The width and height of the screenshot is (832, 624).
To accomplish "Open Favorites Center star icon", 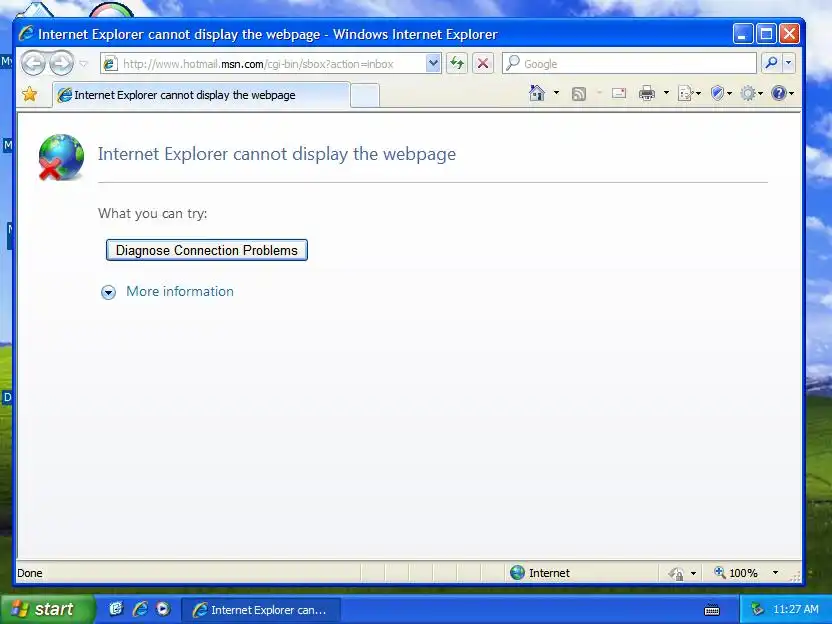I will (30, 94).
